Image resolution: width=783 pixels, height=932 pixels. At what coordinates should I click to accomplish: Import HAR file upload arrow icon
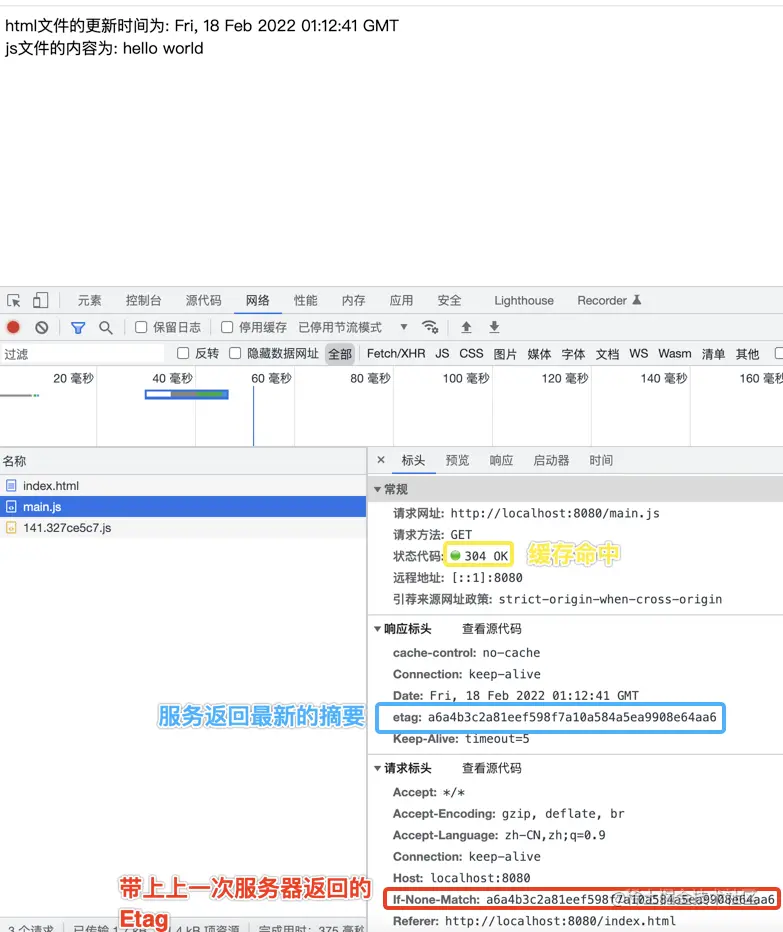(466, 327)
